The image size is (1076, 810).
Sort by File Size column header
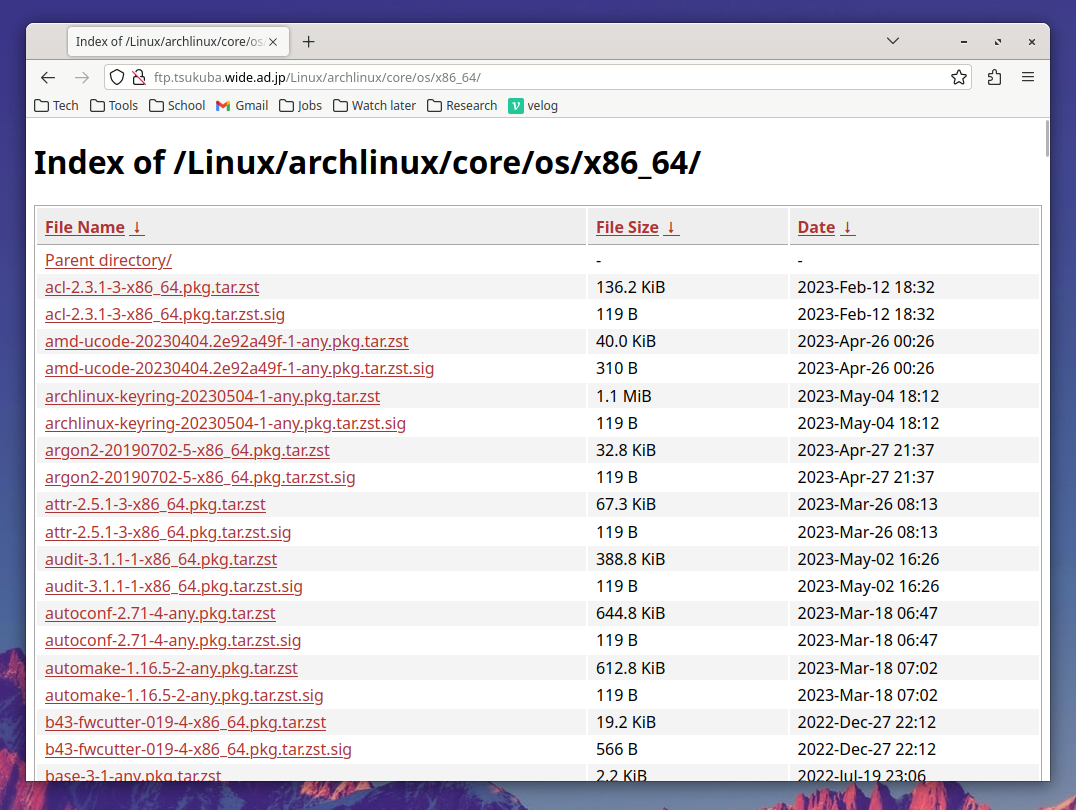(x=627, y=227)
